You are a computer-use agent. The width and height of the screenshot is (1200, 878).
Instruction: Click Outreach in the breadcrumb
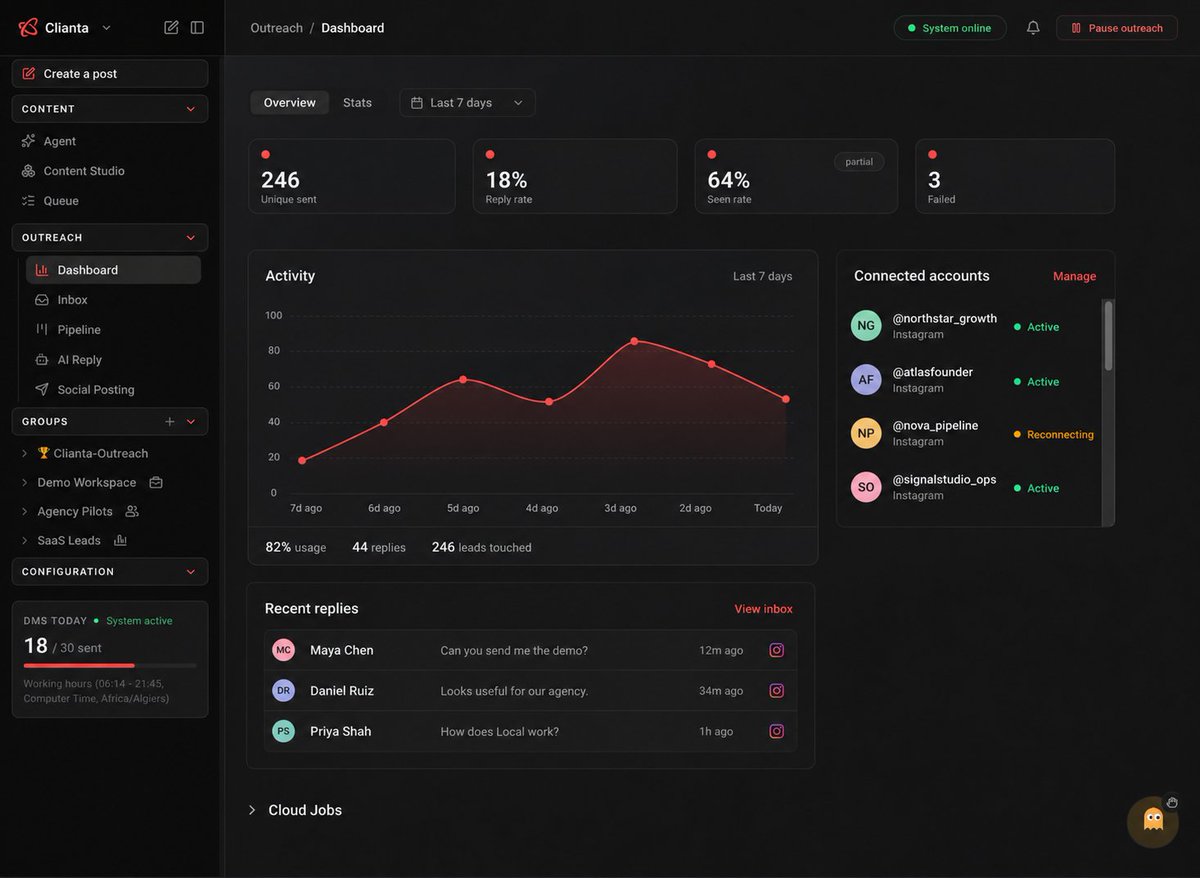click(276, 28)
